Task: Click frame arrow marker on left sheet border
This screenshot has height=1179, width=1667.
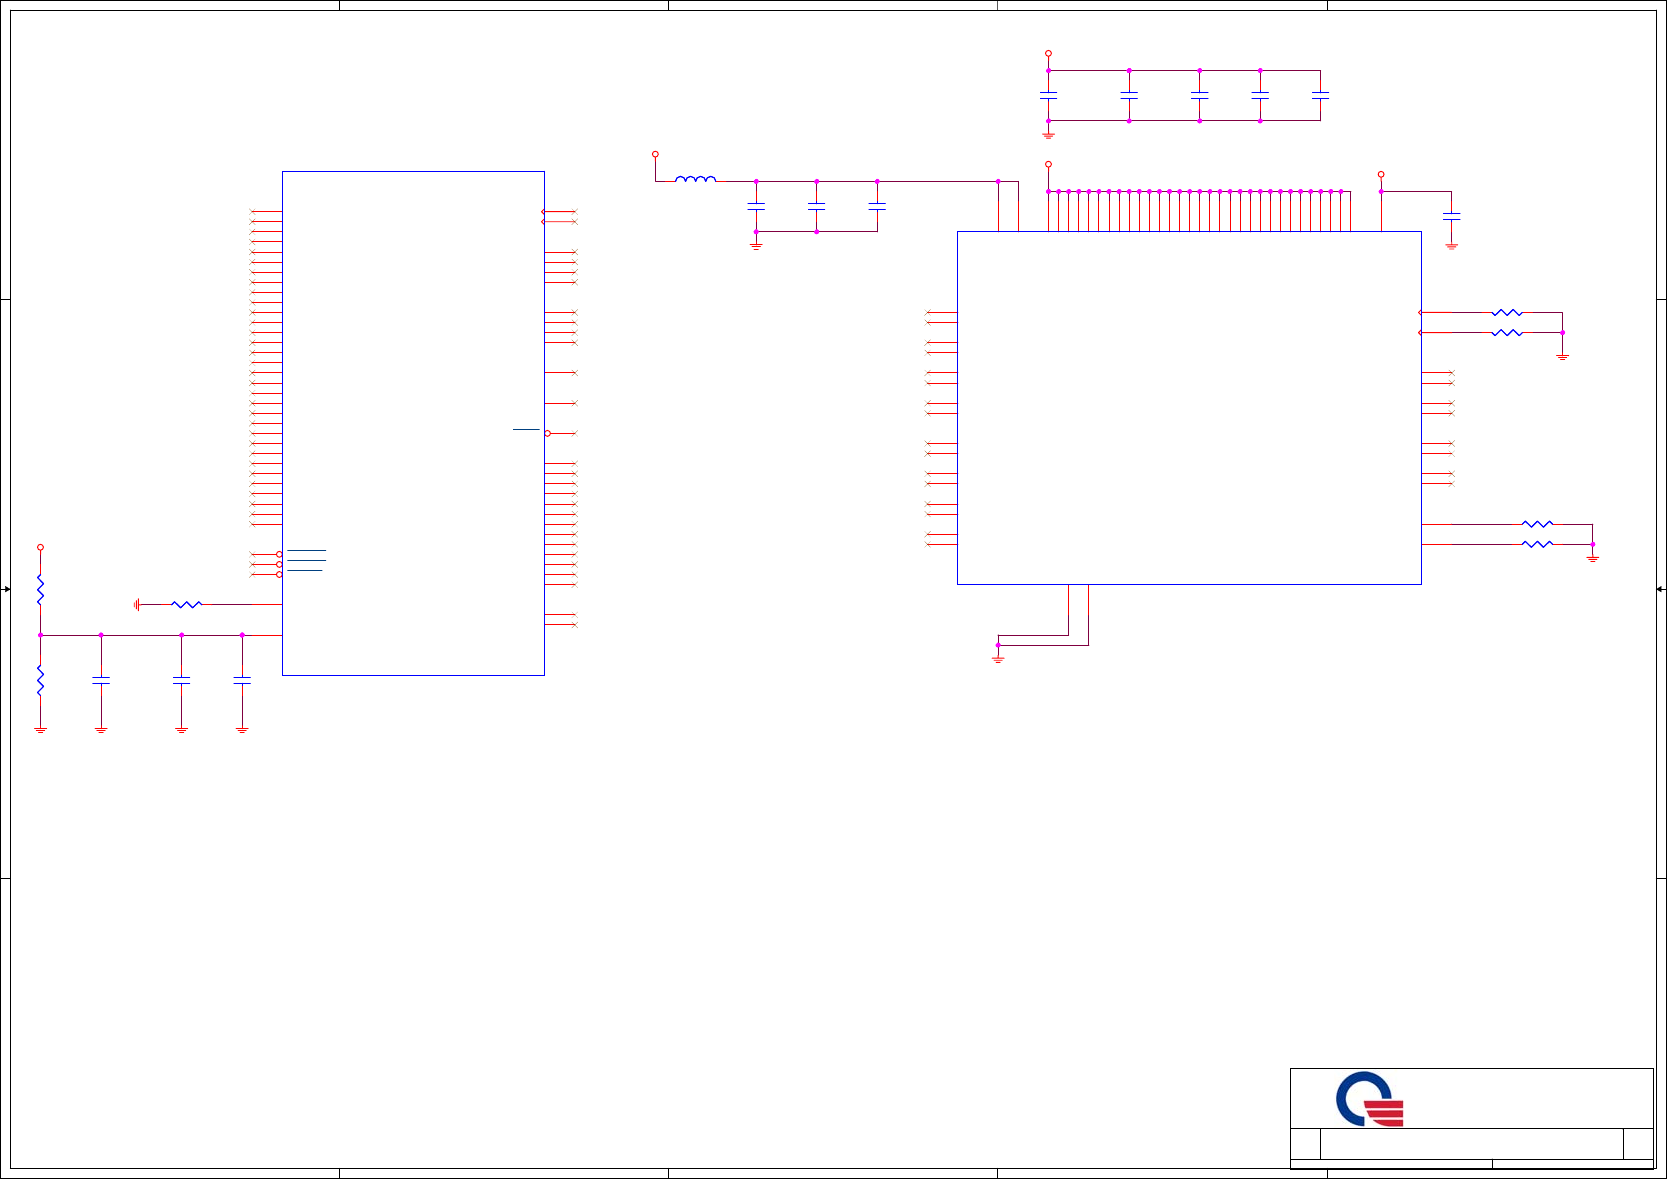Action: tap(6, 589)
